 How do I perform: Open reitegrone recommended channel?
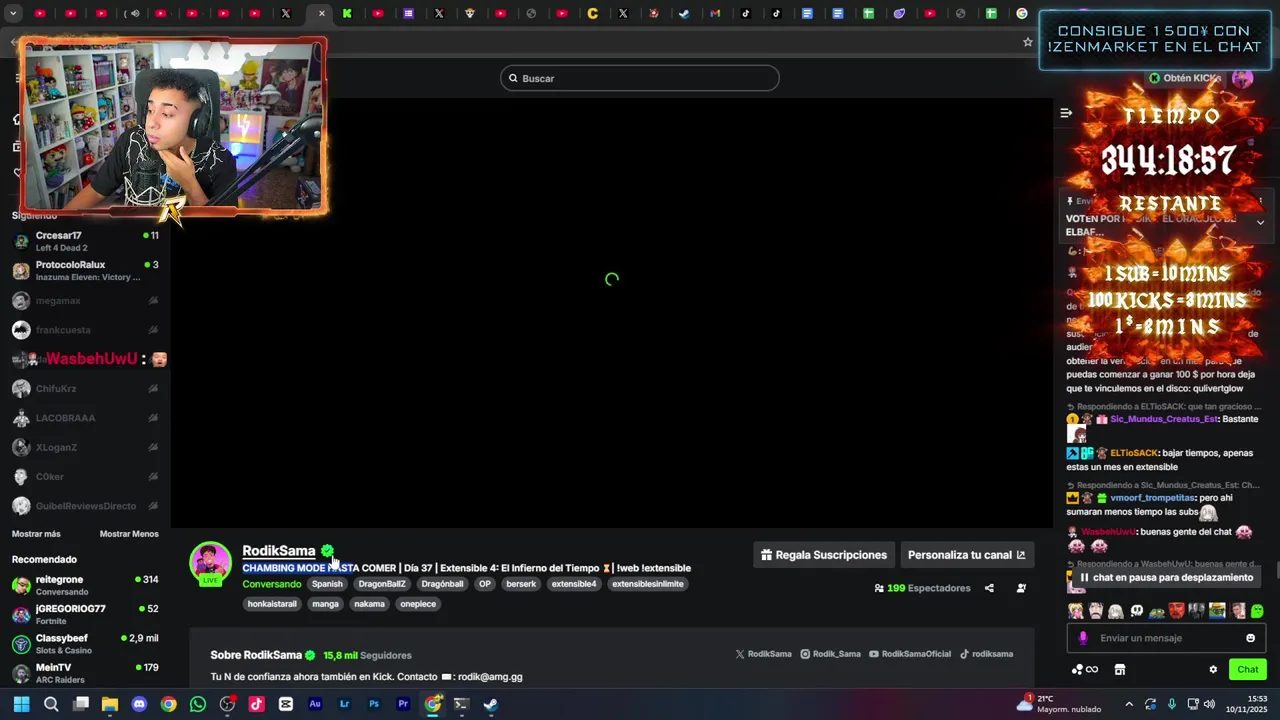pyautogui.click(x=85, y=585)
